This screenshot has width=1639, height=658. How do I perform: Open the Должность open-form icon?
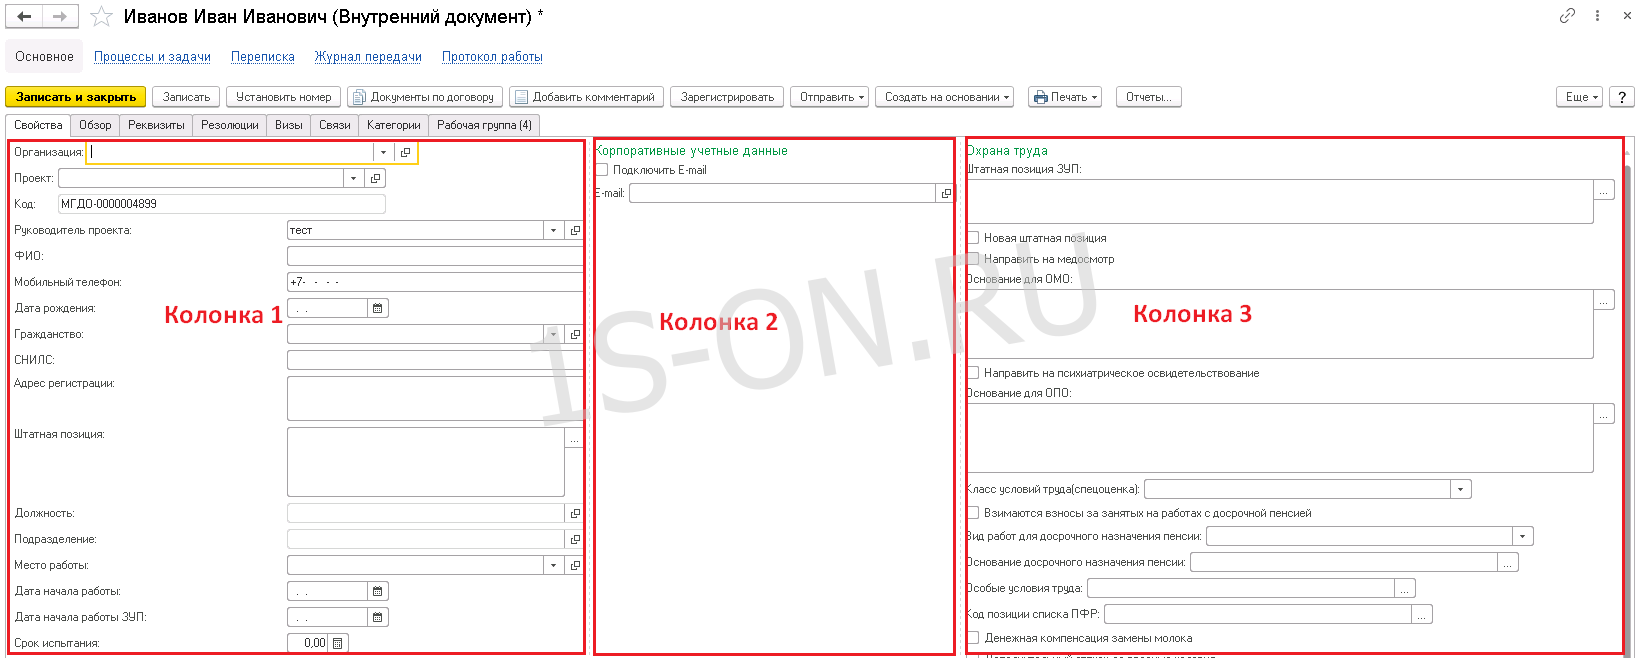coord(575,513)
